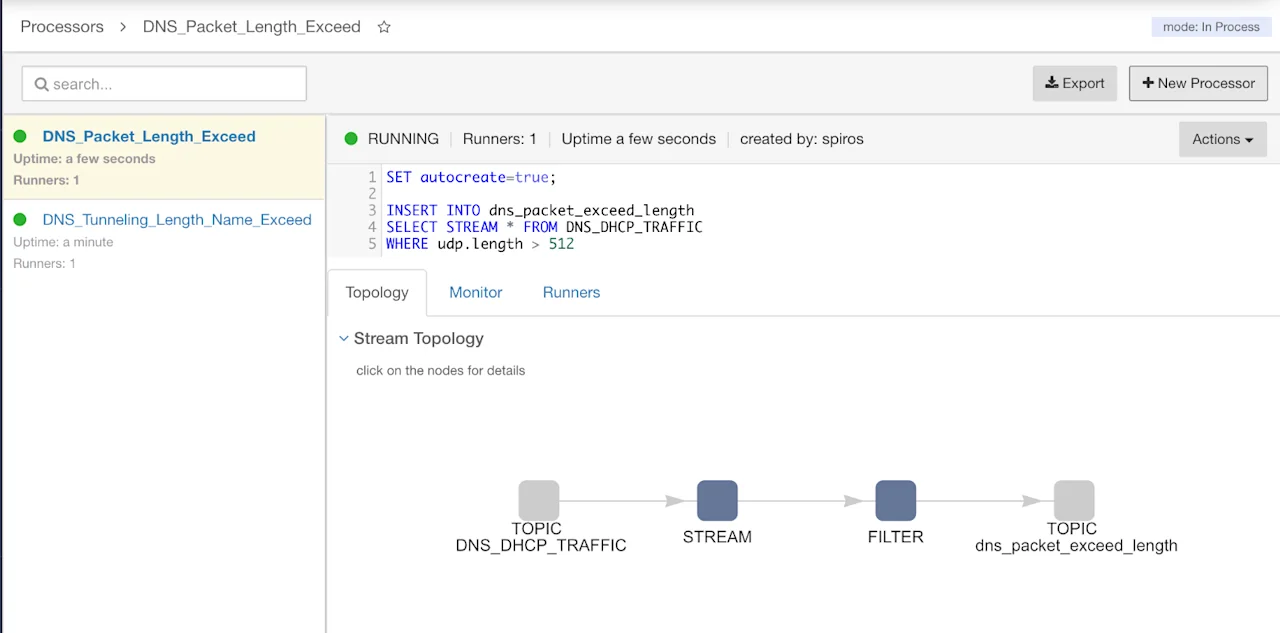Click the 'created by: spiros' text
The width and height of the screenshot is (1280, 633).
802,139
